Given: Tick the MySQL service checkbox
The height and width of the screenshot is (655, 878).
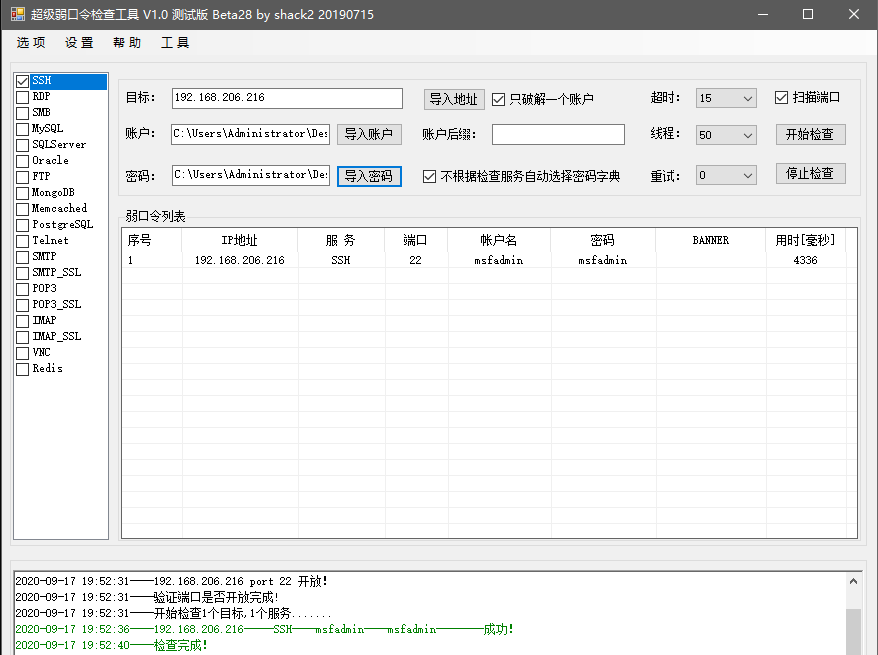Looking at the screenshot, I should tap(22, 129).
